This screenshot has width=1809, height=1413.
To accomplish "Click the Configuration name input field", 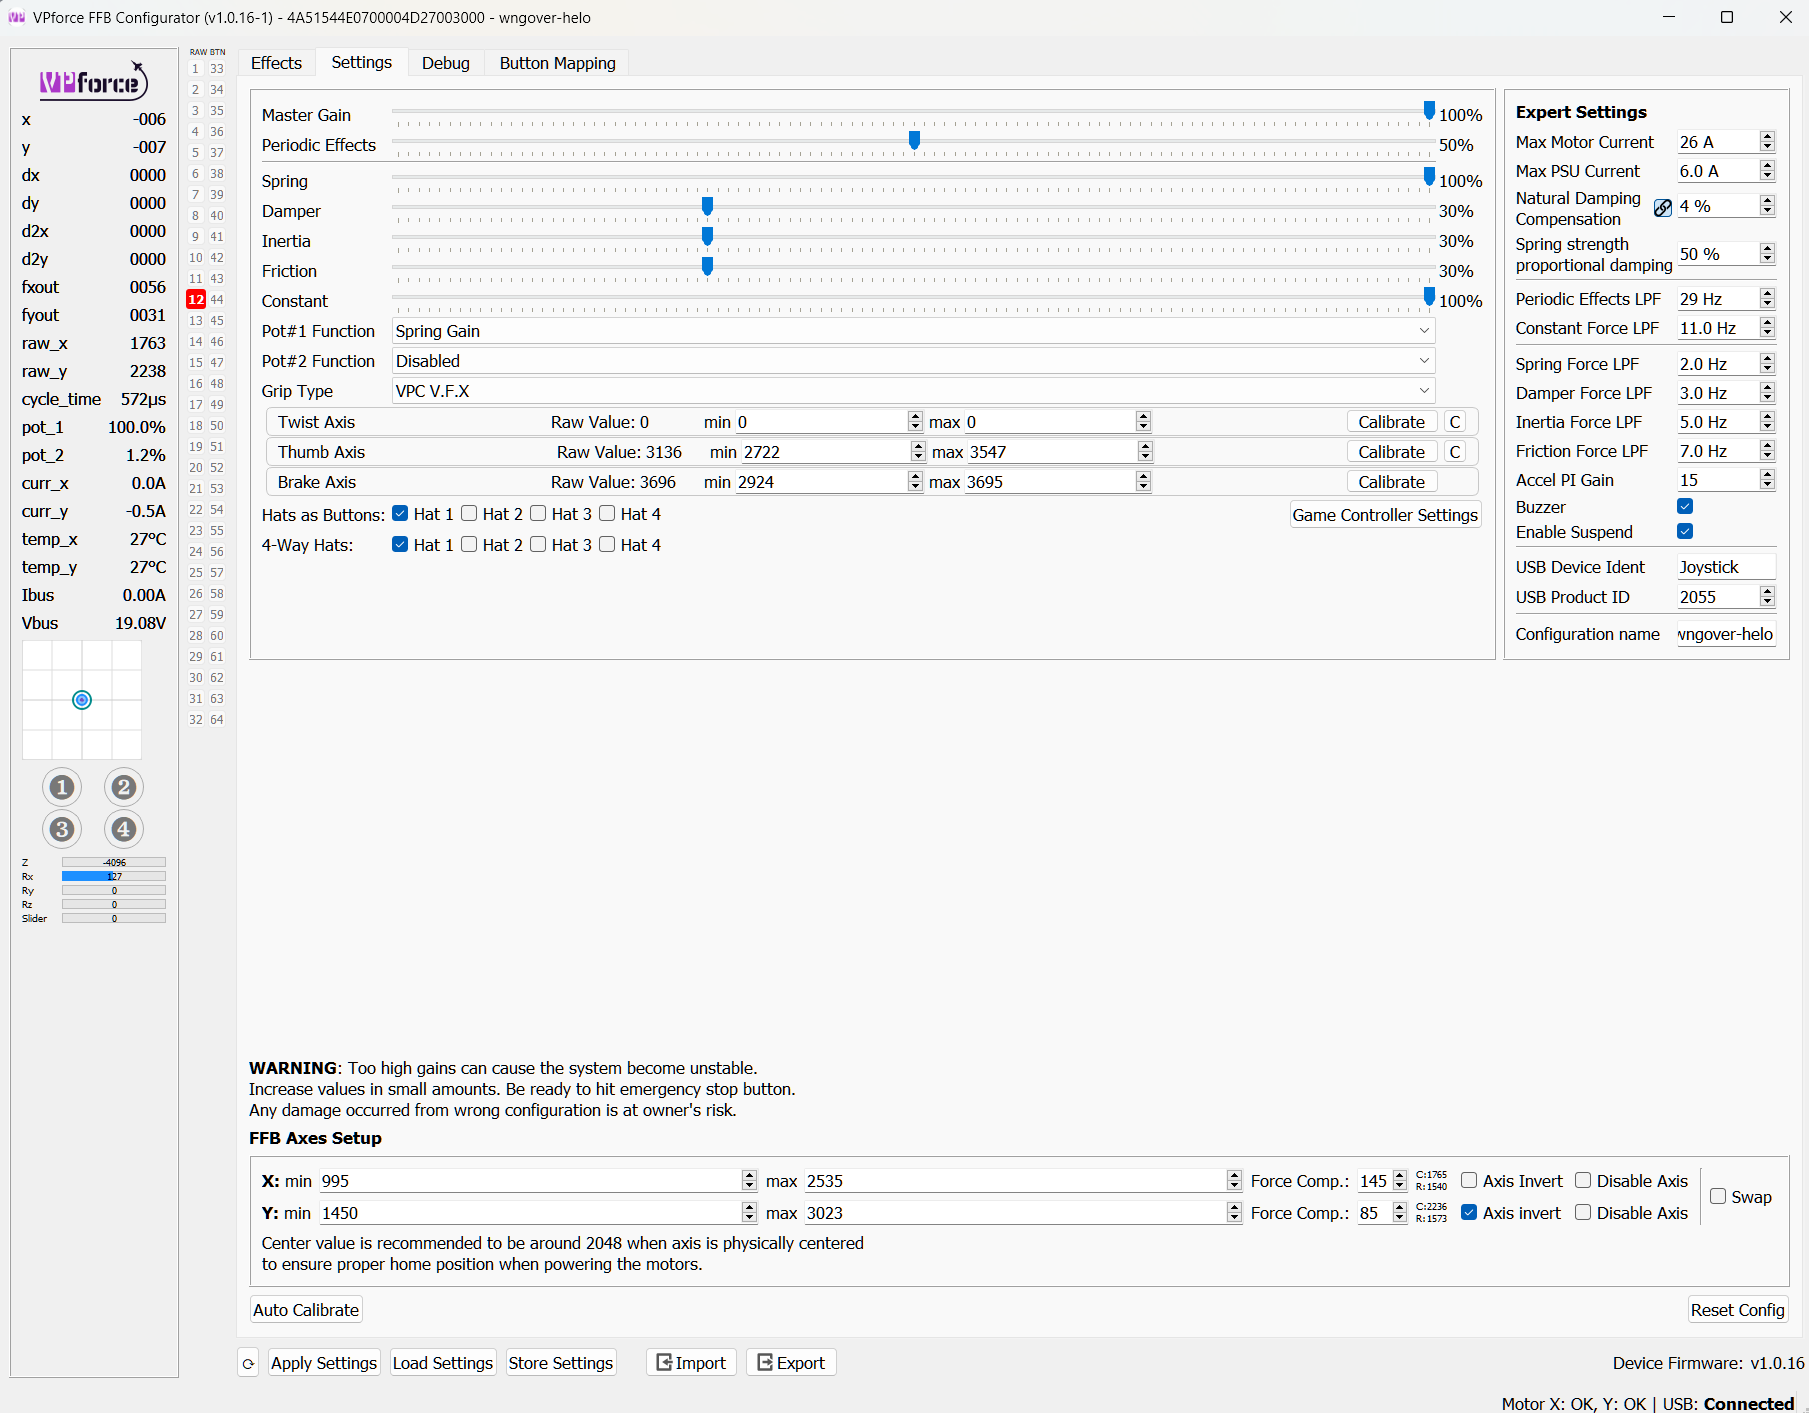I will [x=1726, y=634].
